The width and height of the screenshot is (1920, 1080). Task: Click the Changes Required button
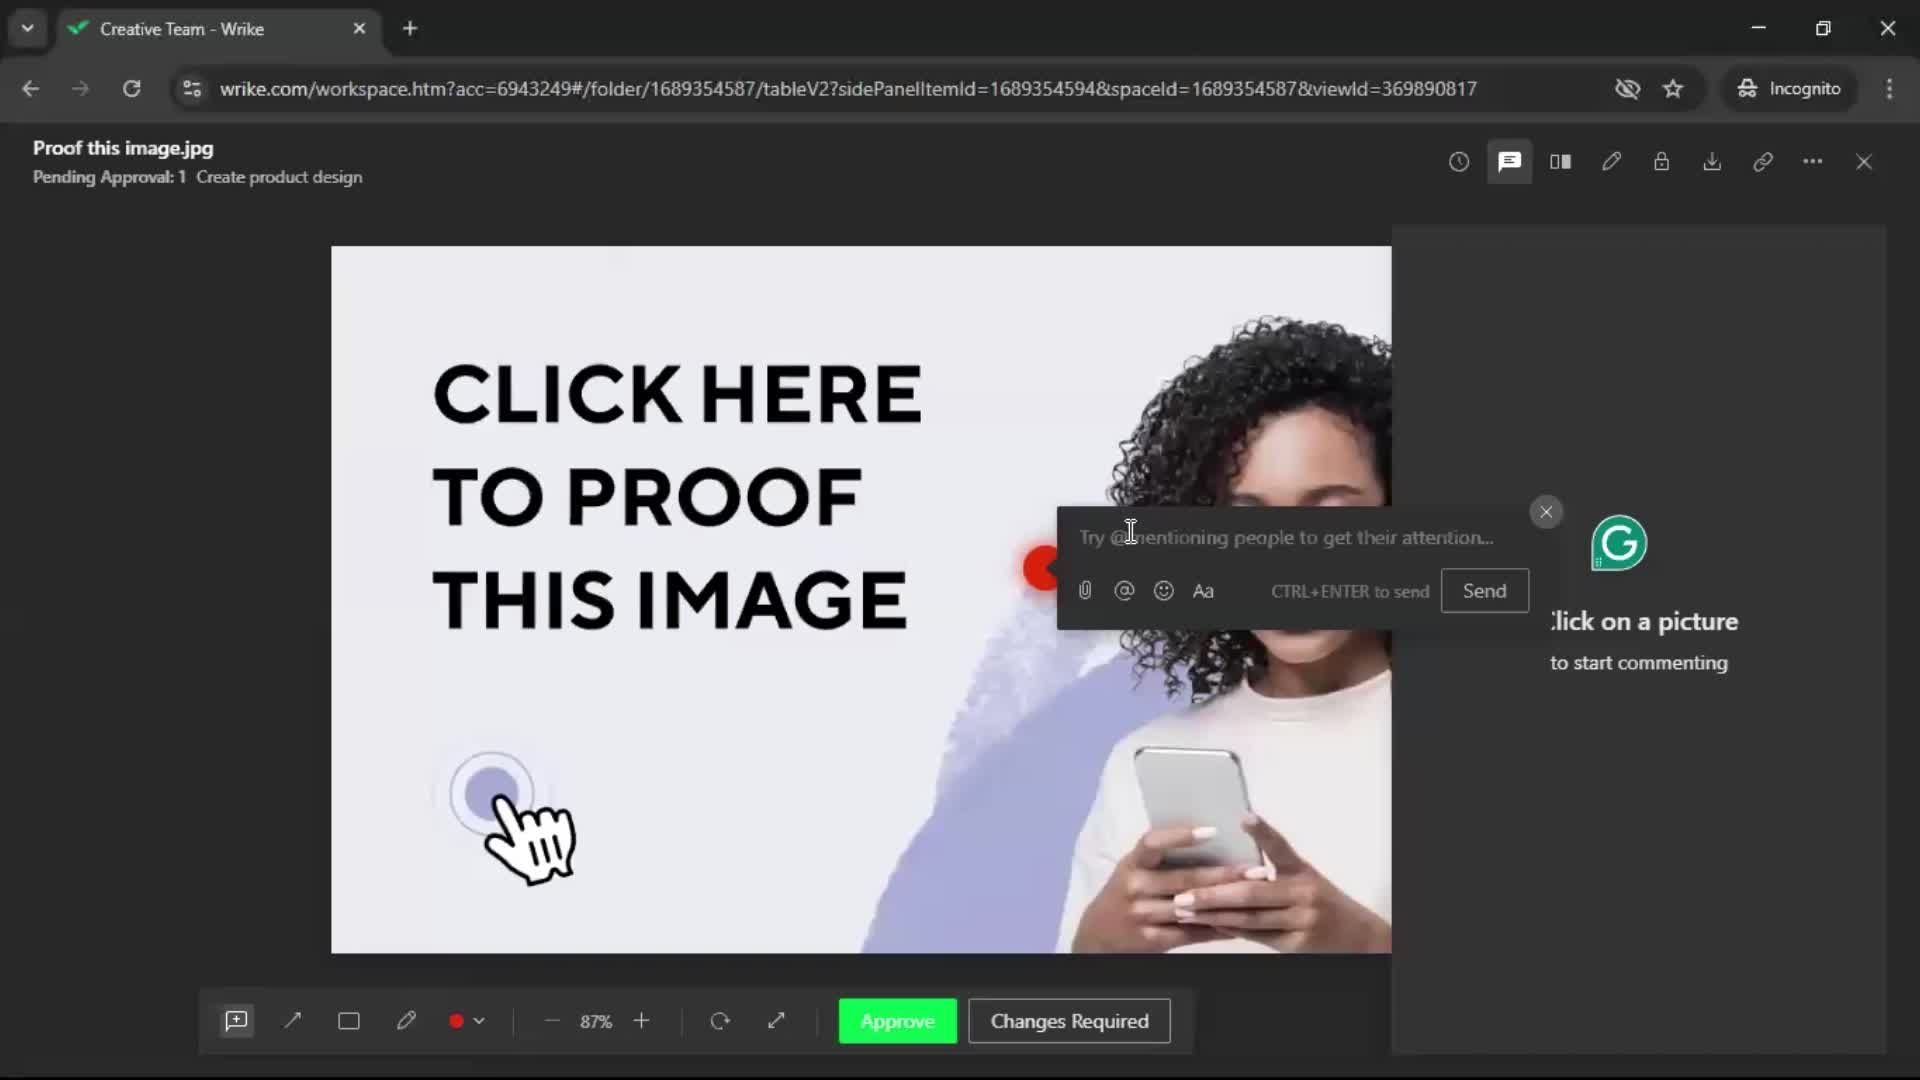click(x=1069, y=1021)
